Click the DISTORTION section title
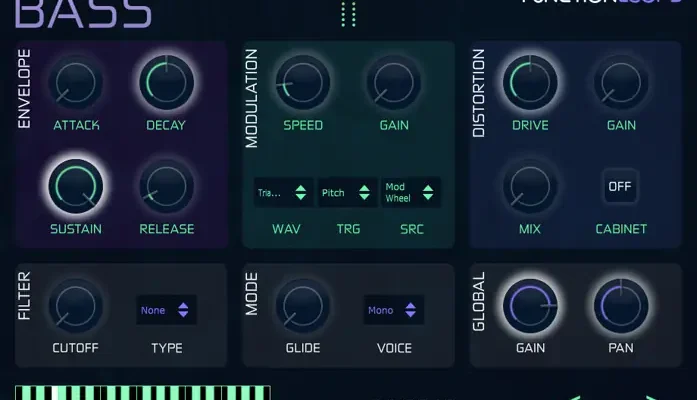The height and width of the screenshot is (400, 697). point(478,93)
